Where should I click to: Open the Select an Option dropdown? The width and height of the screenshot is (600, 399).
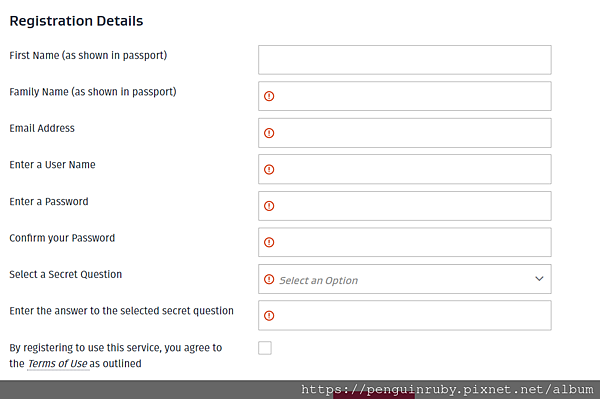tap(405, 279)
